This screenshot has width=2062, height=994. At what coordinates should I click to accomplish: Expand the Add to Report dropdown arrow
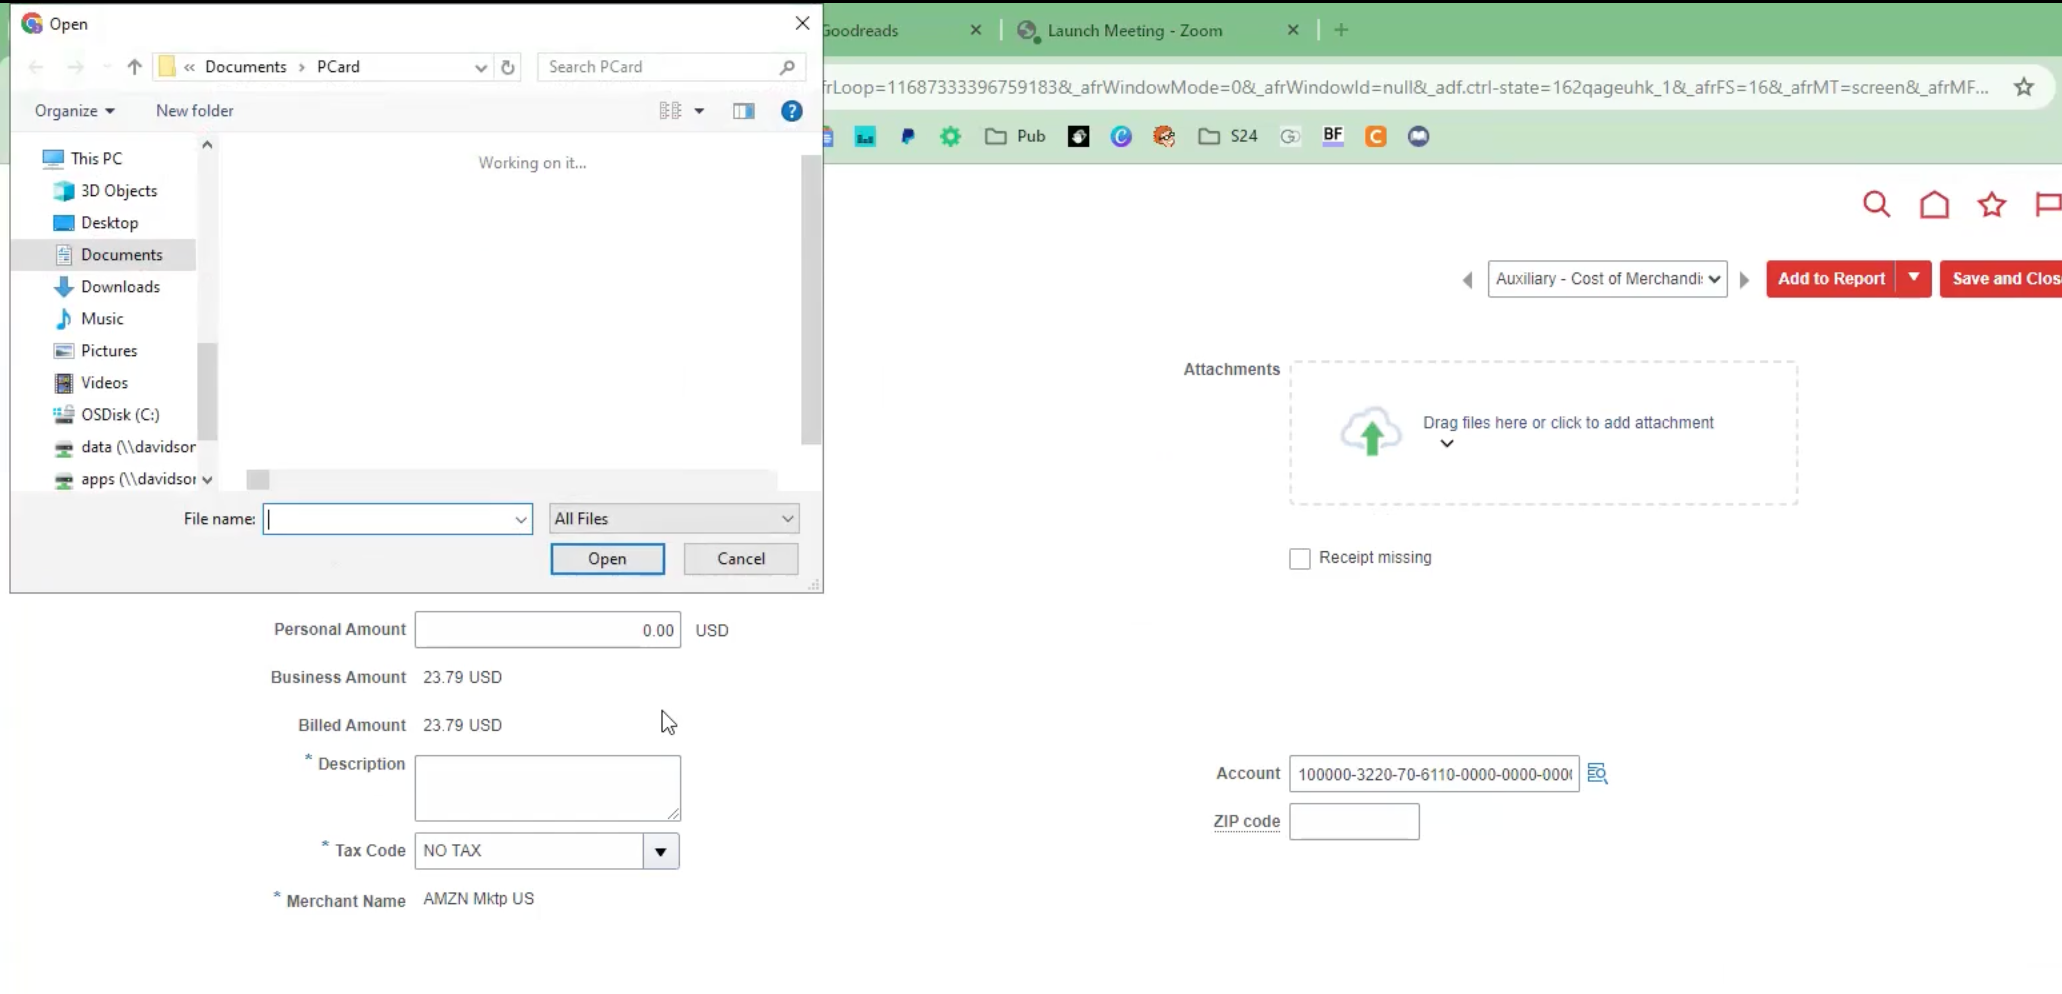point(1913,279)
